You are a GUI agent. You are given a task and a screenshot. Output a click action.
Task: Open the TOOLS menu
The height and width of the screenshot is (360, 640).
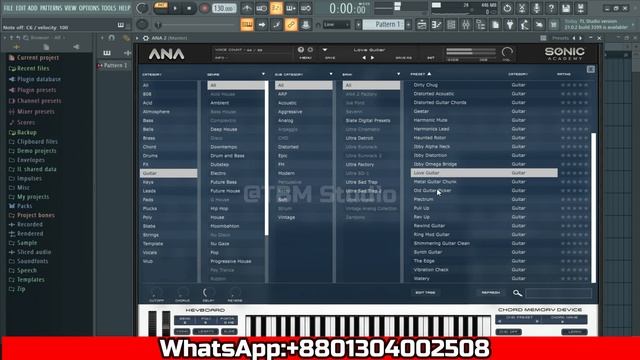[109, 8]
